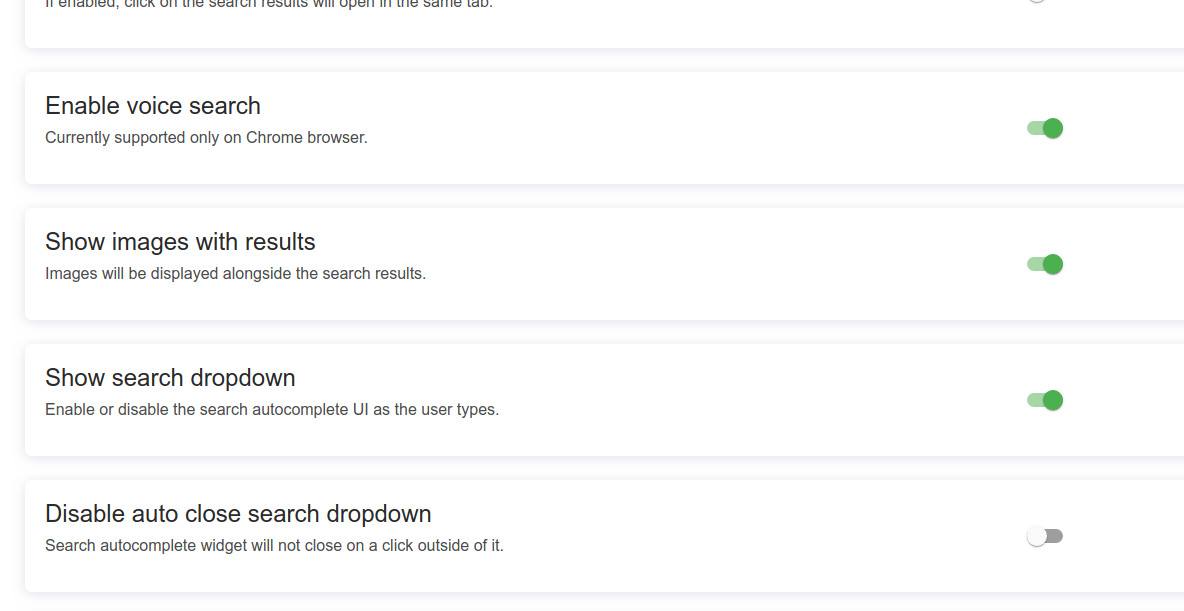Select the Show images with results title
The height and width of the screenshot is (611, 1184).
pos(180,241)
